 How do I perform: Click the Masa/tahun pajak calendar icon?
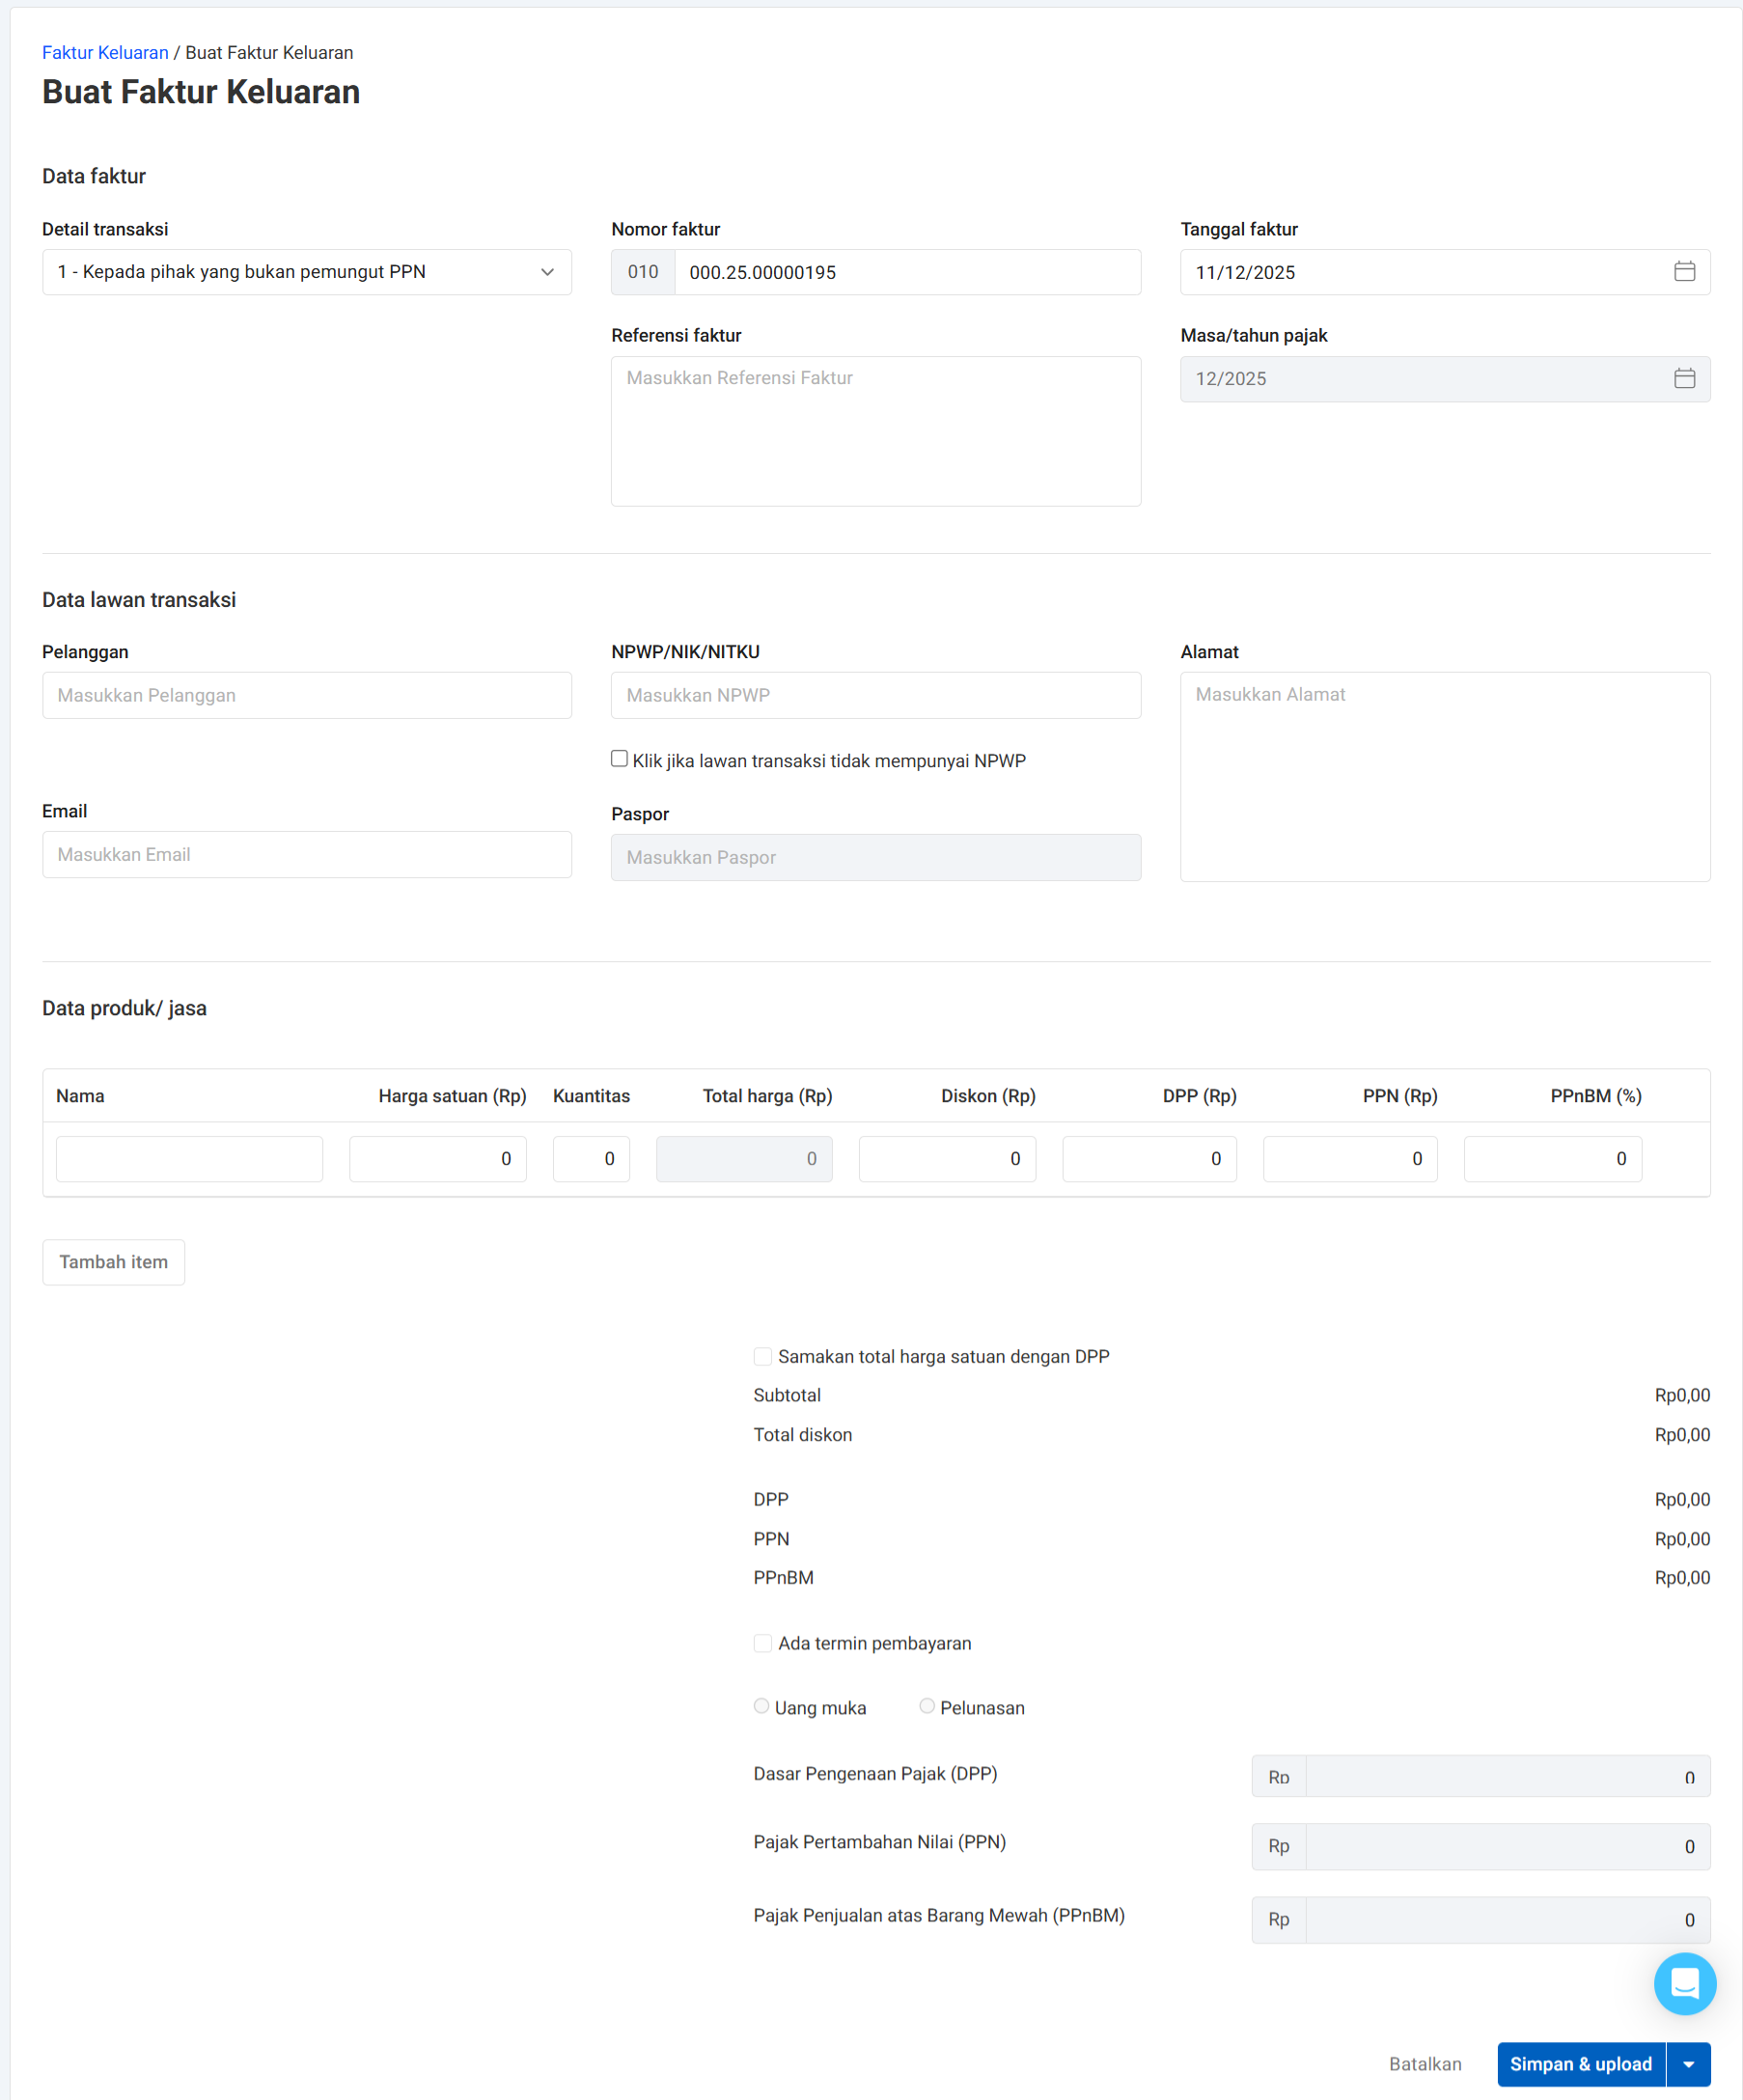point(1684,379)
